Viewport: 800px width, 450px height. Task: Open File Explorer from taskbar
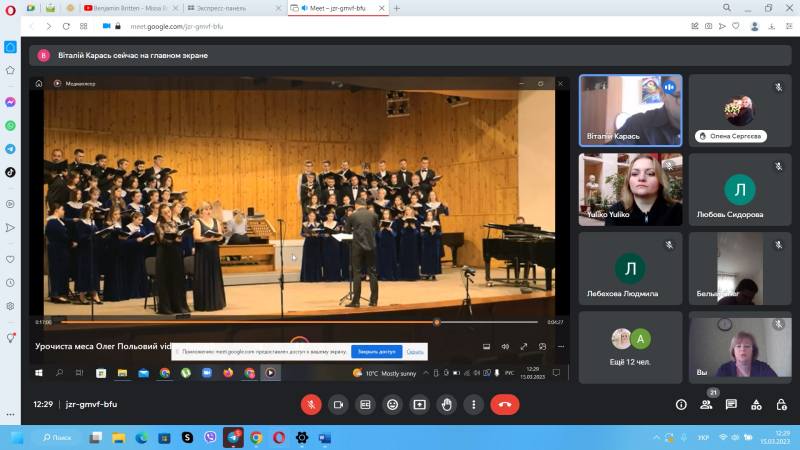(x=119, y=438)
